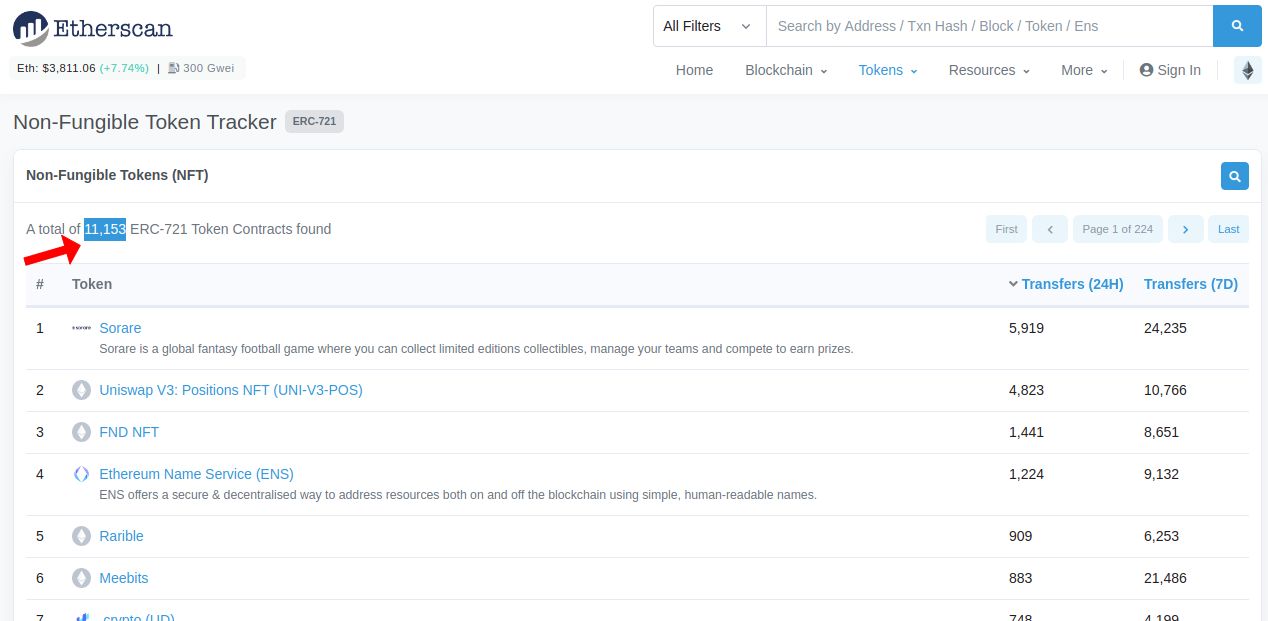Click the Token column header

pos(92,284)
